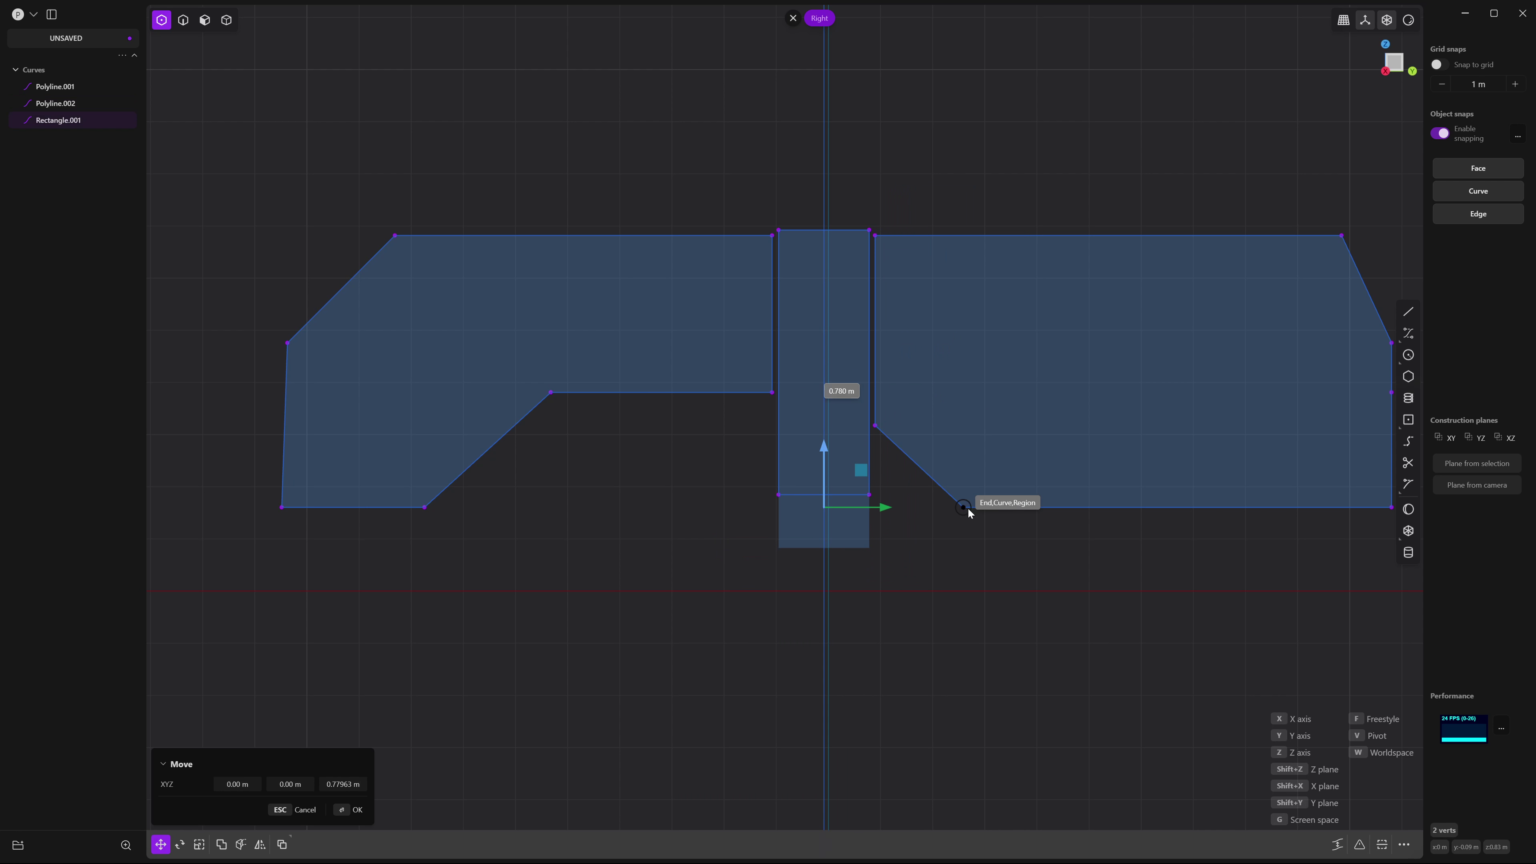
Task: Click the Face snap button
Action: (x=1478, y=168)
